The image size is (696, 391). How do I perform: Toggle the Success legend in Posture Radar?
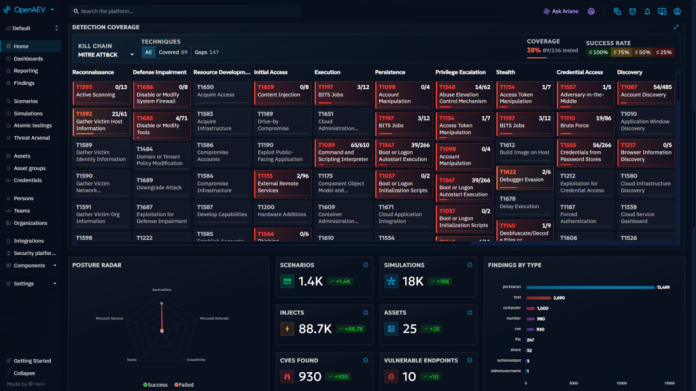(155, 385)
